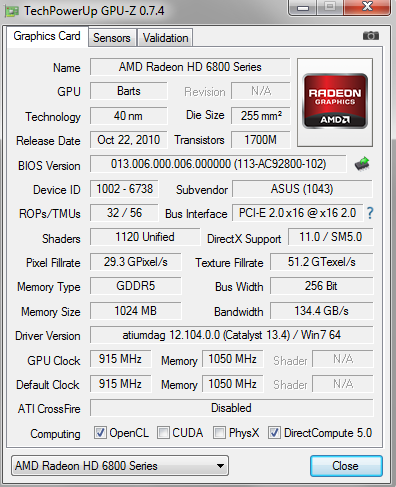Click the Close button
The height and width of the screenshot is (487, 396).
(346, 466)
